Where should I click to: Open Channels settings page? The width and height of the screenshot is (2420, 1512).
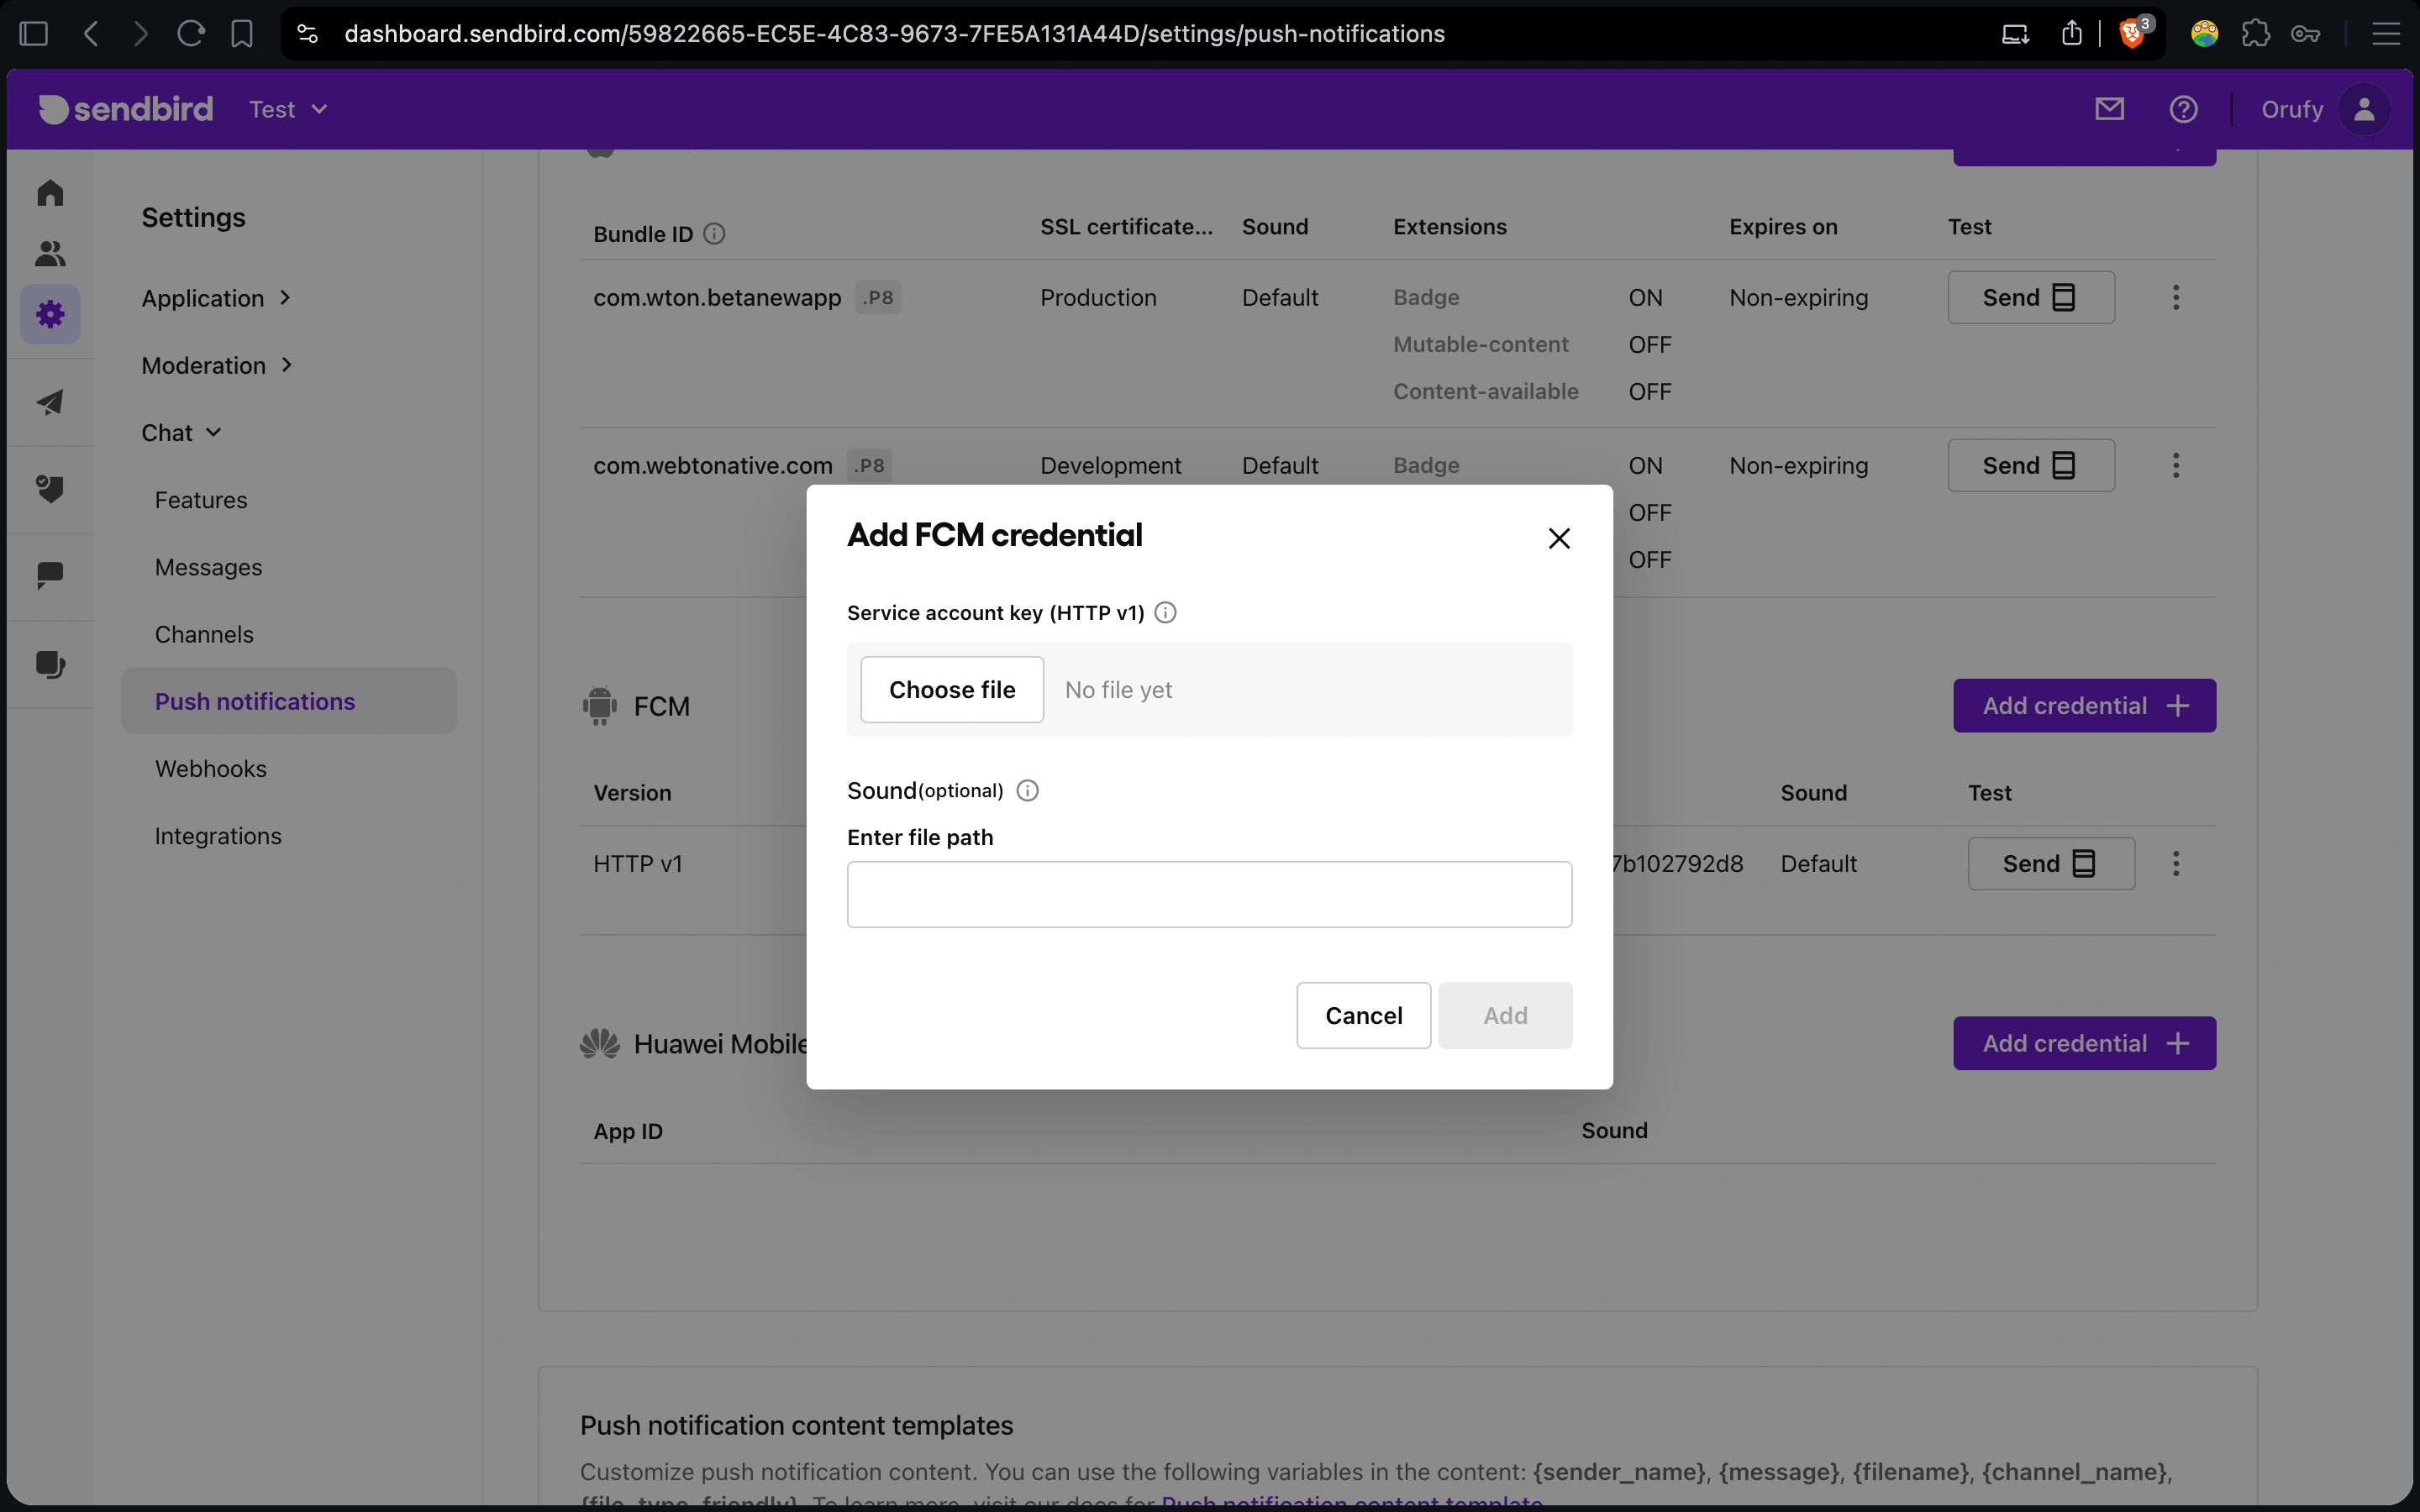[204, 634]
